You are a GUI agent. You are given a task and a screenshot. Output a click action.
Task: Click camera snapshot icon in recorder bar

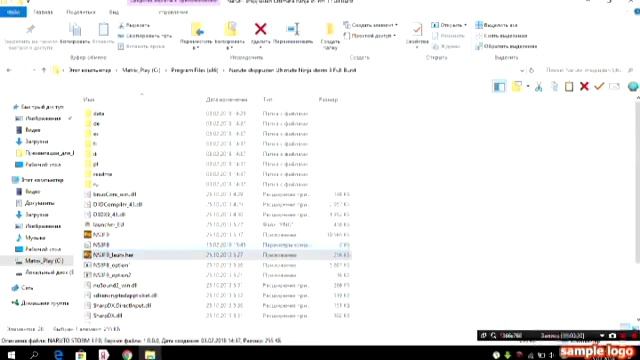612,336
